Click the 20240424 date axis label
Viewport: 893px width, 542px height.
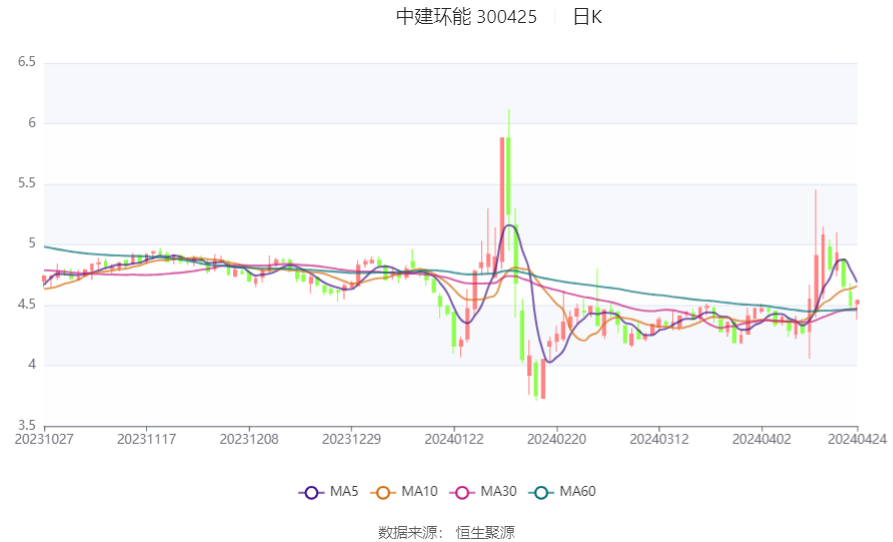coord(857,440)
